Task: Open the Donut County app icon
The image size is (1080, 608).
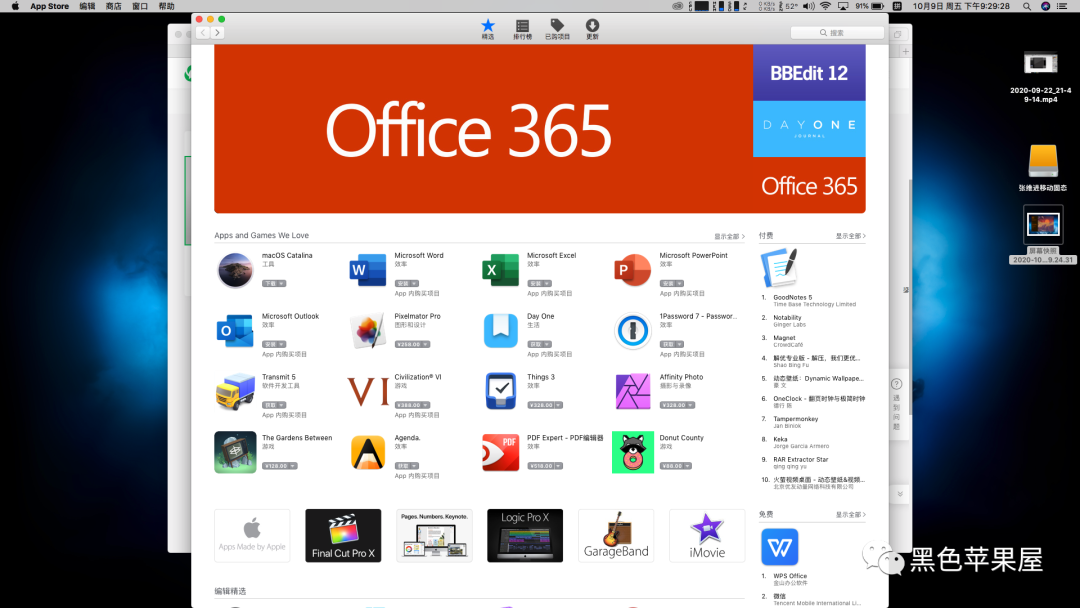Action: (x=632, y=452)
